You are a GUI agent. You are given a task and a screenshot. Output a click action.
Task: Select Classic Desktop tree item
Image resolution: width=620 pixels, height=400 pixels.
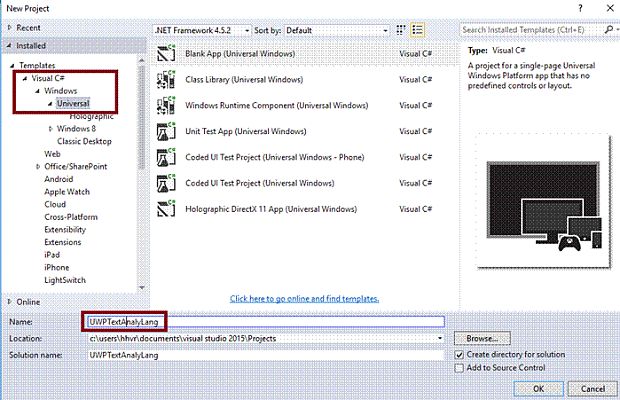(x=84, y=141)
